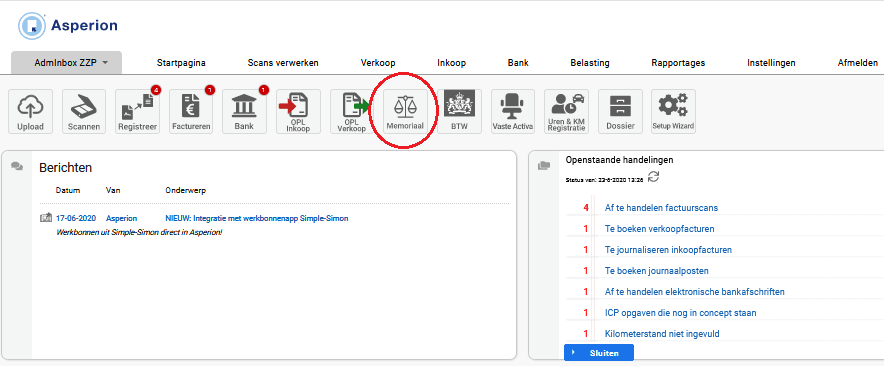Open the Upload tool

tap(30, 112)
